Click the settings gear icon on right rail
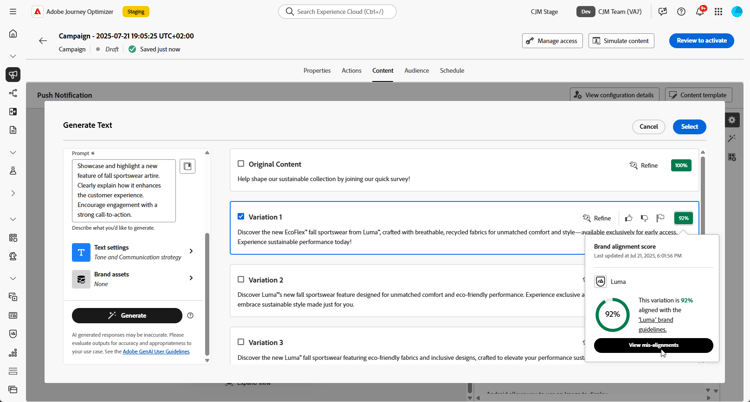The image size is (750, 402). click(732, 120)
